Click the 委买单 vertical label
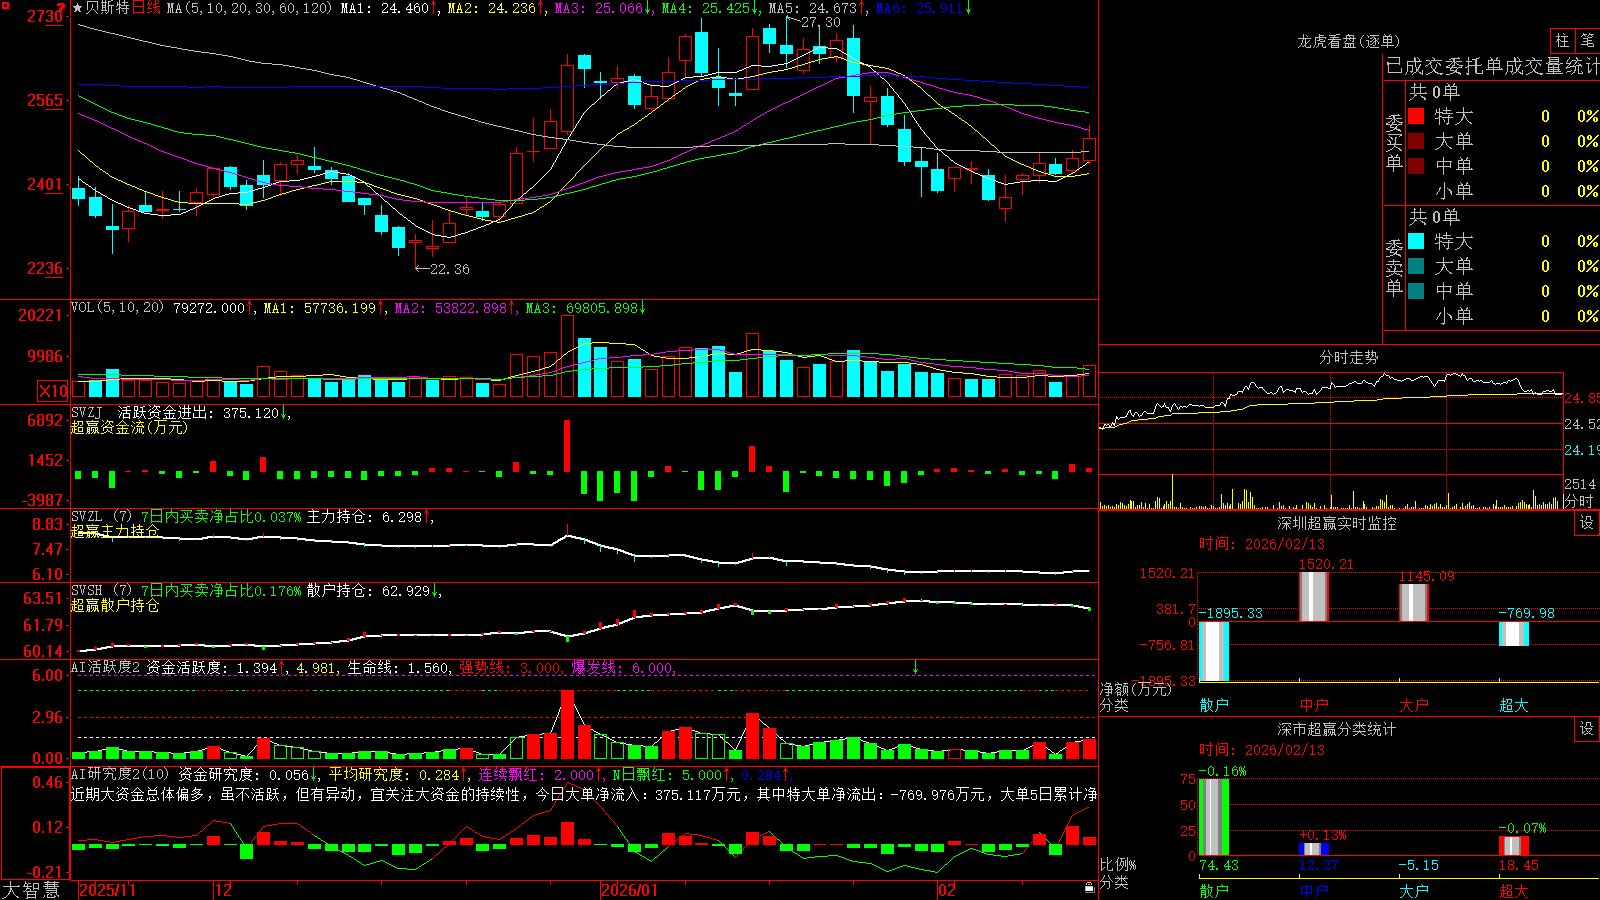Image resolution: width=1600 pixels, height=900 pixels. pyautogui.click(x=1394, y=142)
